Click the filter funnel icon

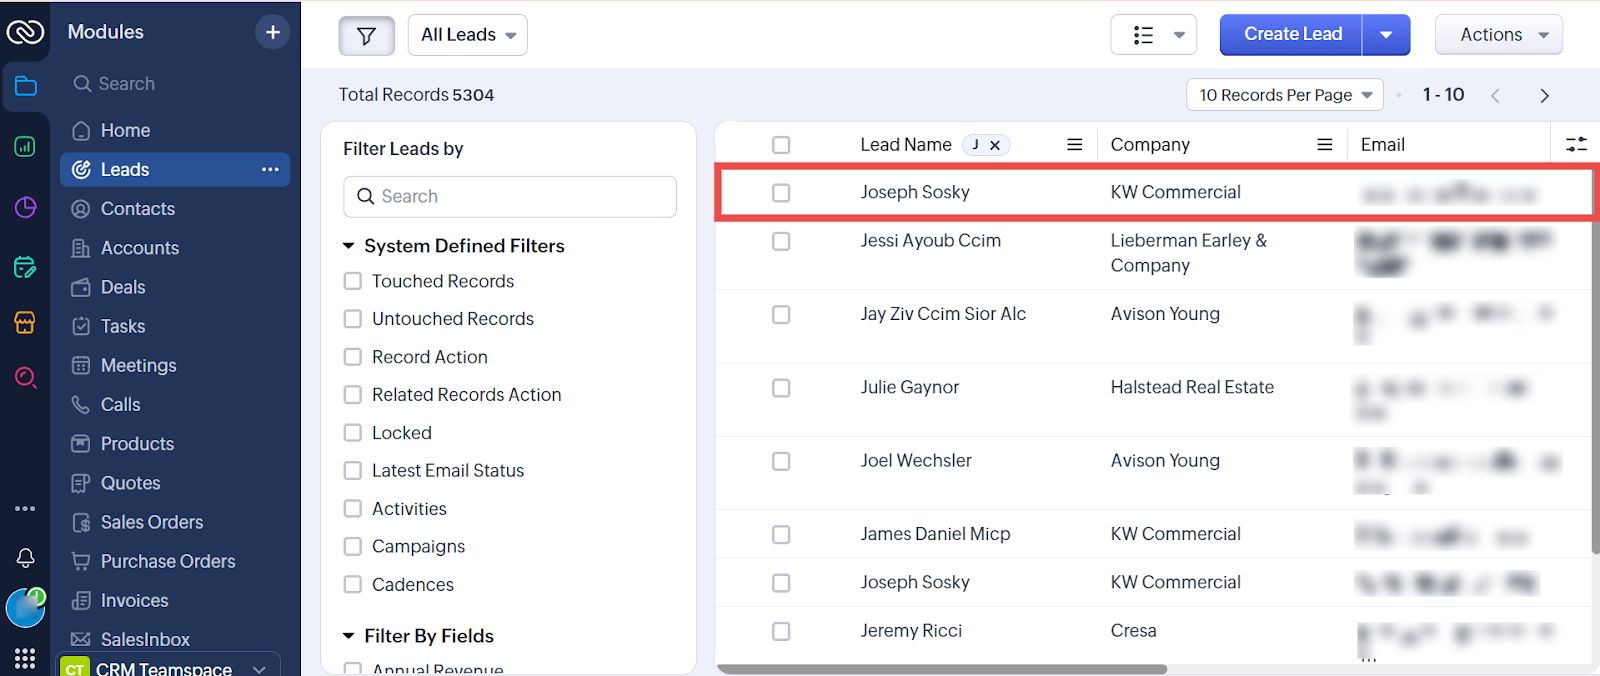(366, 36)
